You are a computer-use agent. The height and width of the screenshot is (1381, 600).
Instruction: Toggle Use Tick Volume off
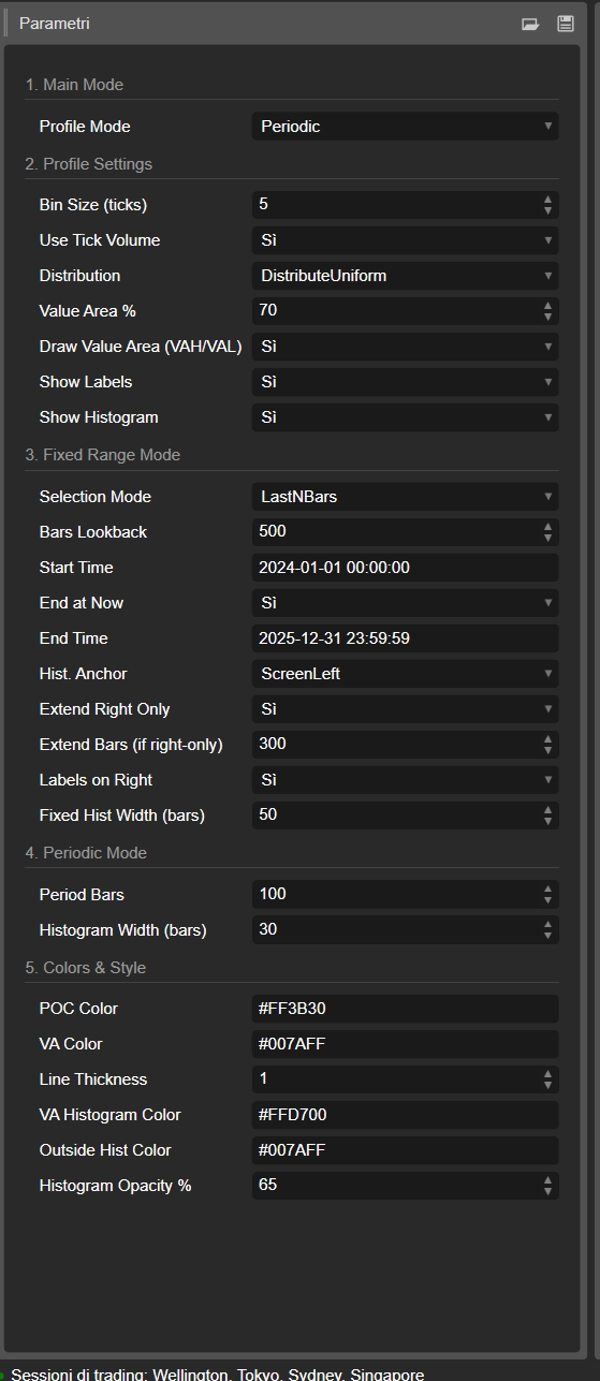(x=404, y=240)
